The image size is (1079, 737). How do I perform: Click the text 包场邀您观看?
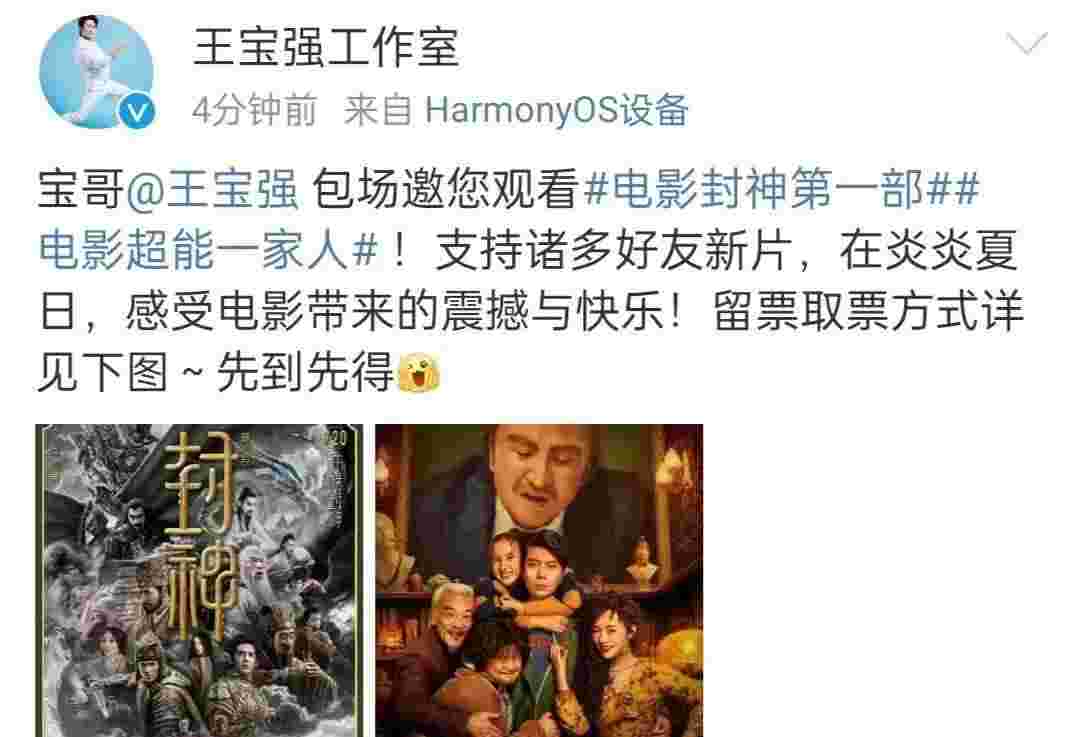(445, 189)
